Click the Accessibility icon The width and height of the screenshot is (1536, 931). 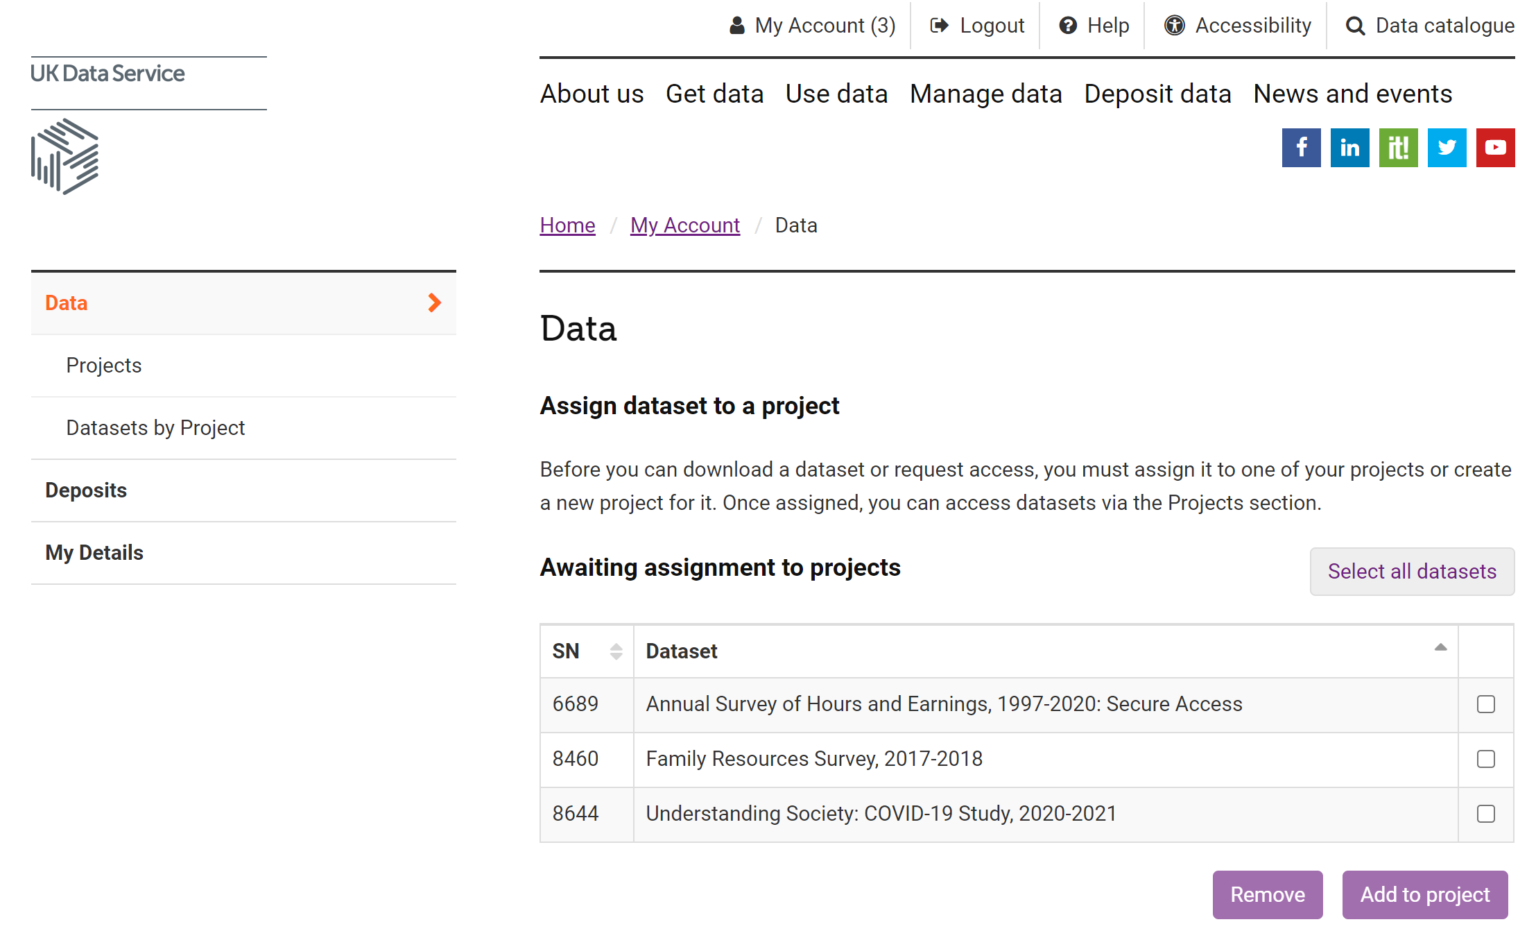(1174, 25)
